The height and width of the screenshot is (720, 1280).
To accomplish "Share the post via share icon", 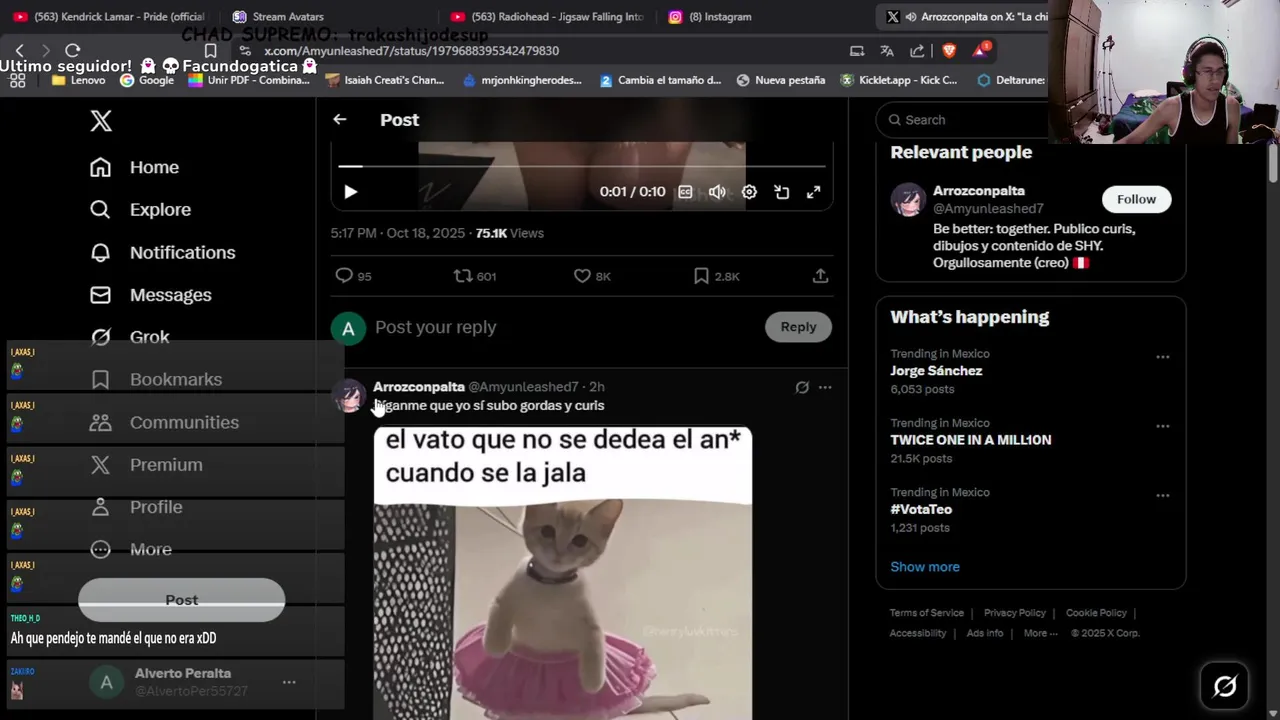I will coord(820,276).
